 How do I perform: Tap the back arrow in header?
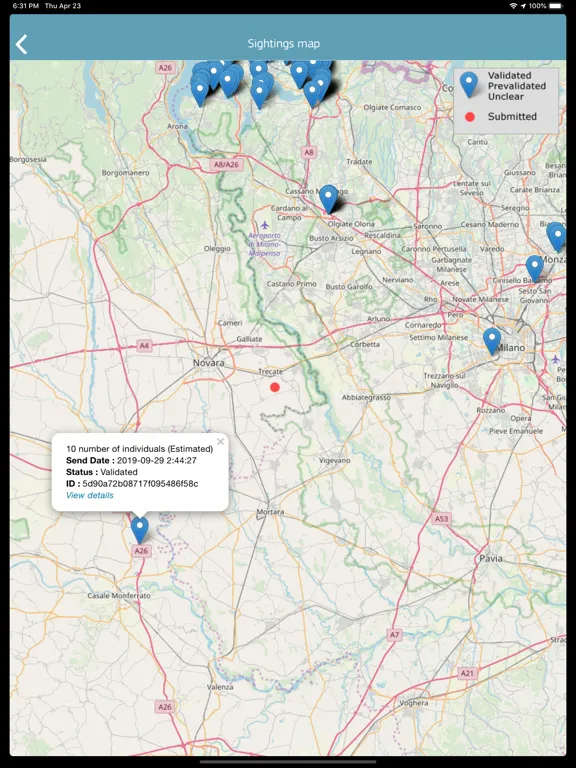[x=22, y=44]
